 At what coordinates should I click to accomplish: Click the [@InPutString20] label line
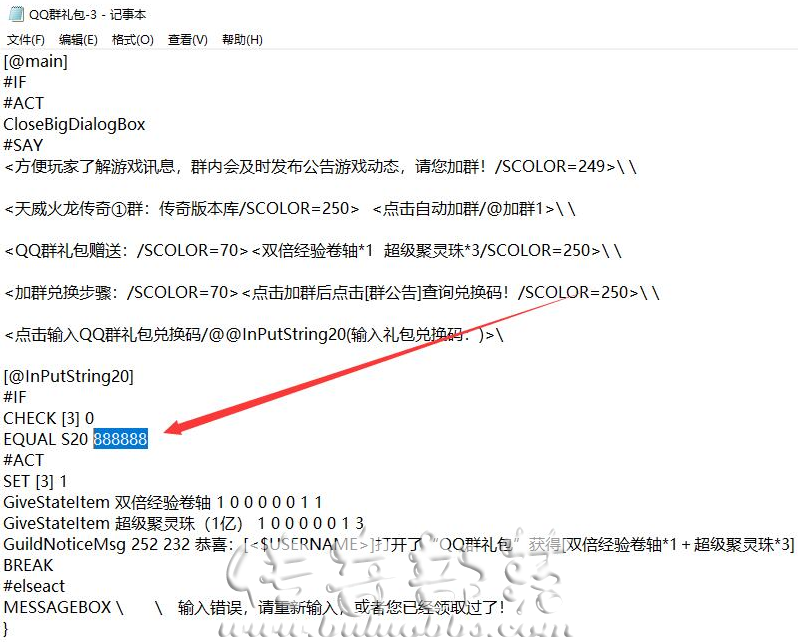68,377
